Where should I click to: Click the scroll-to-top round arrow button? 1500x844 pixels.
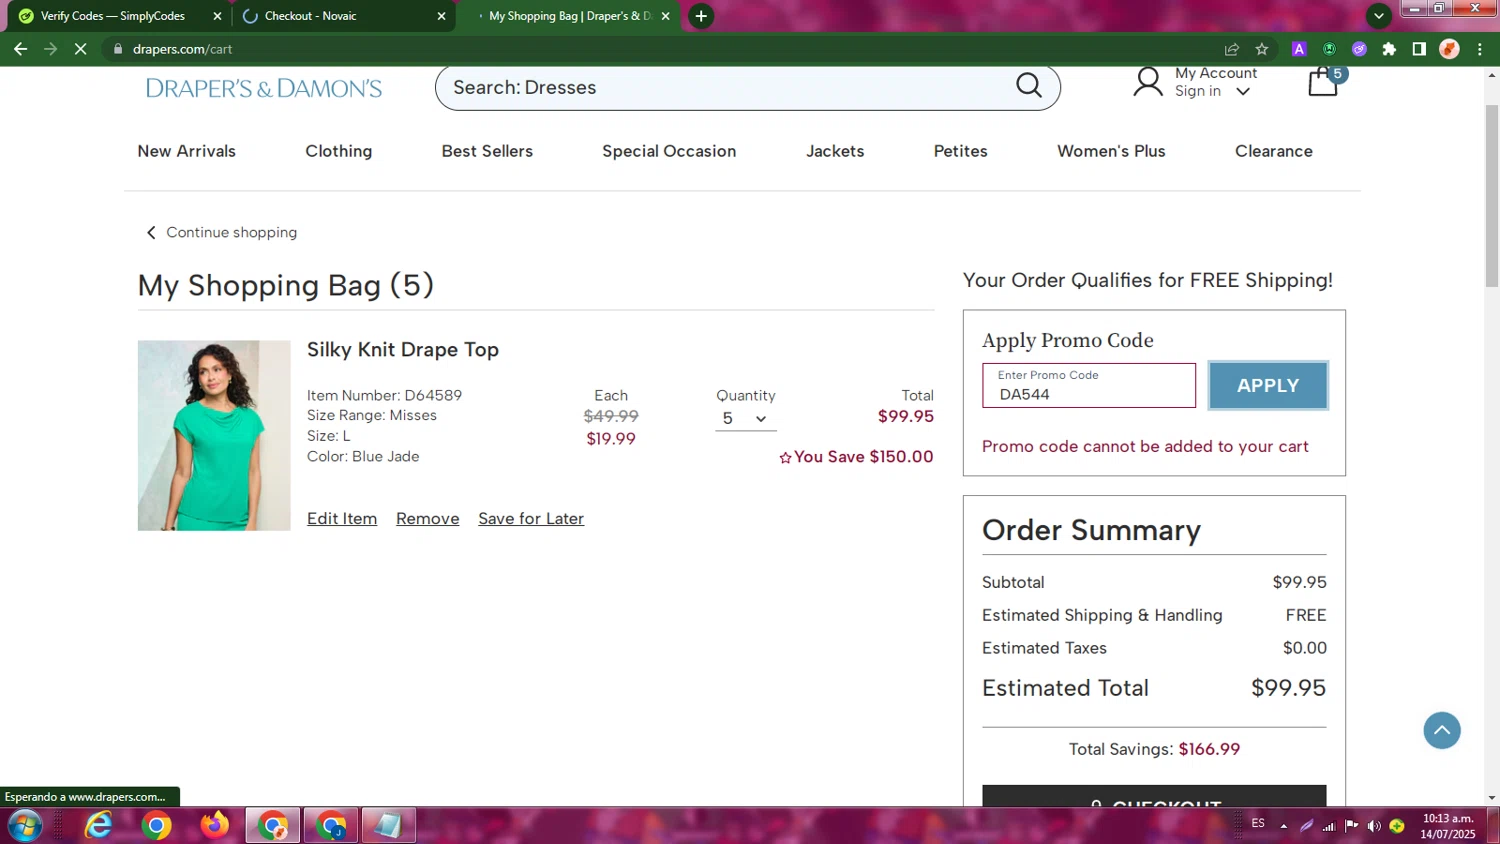click(1442, 730)
